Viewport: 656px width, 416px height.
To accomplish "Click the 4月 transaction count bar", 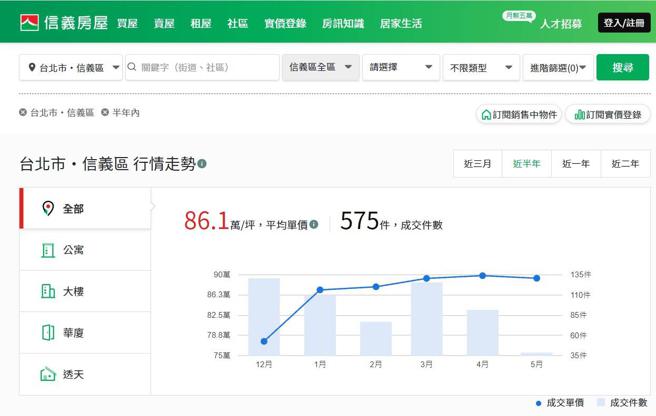I will tap(482, 333).
